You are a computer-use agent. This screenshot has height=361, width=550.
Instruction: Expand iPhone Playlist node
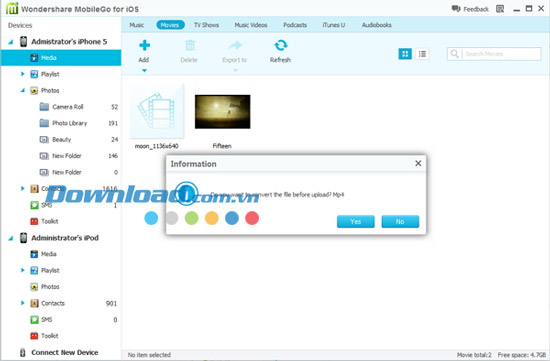(x=22, y=74)
